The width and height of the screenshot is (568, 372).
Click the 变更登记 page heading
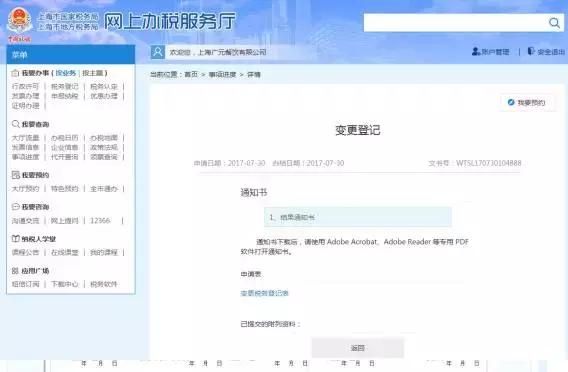tap(358, 130)
